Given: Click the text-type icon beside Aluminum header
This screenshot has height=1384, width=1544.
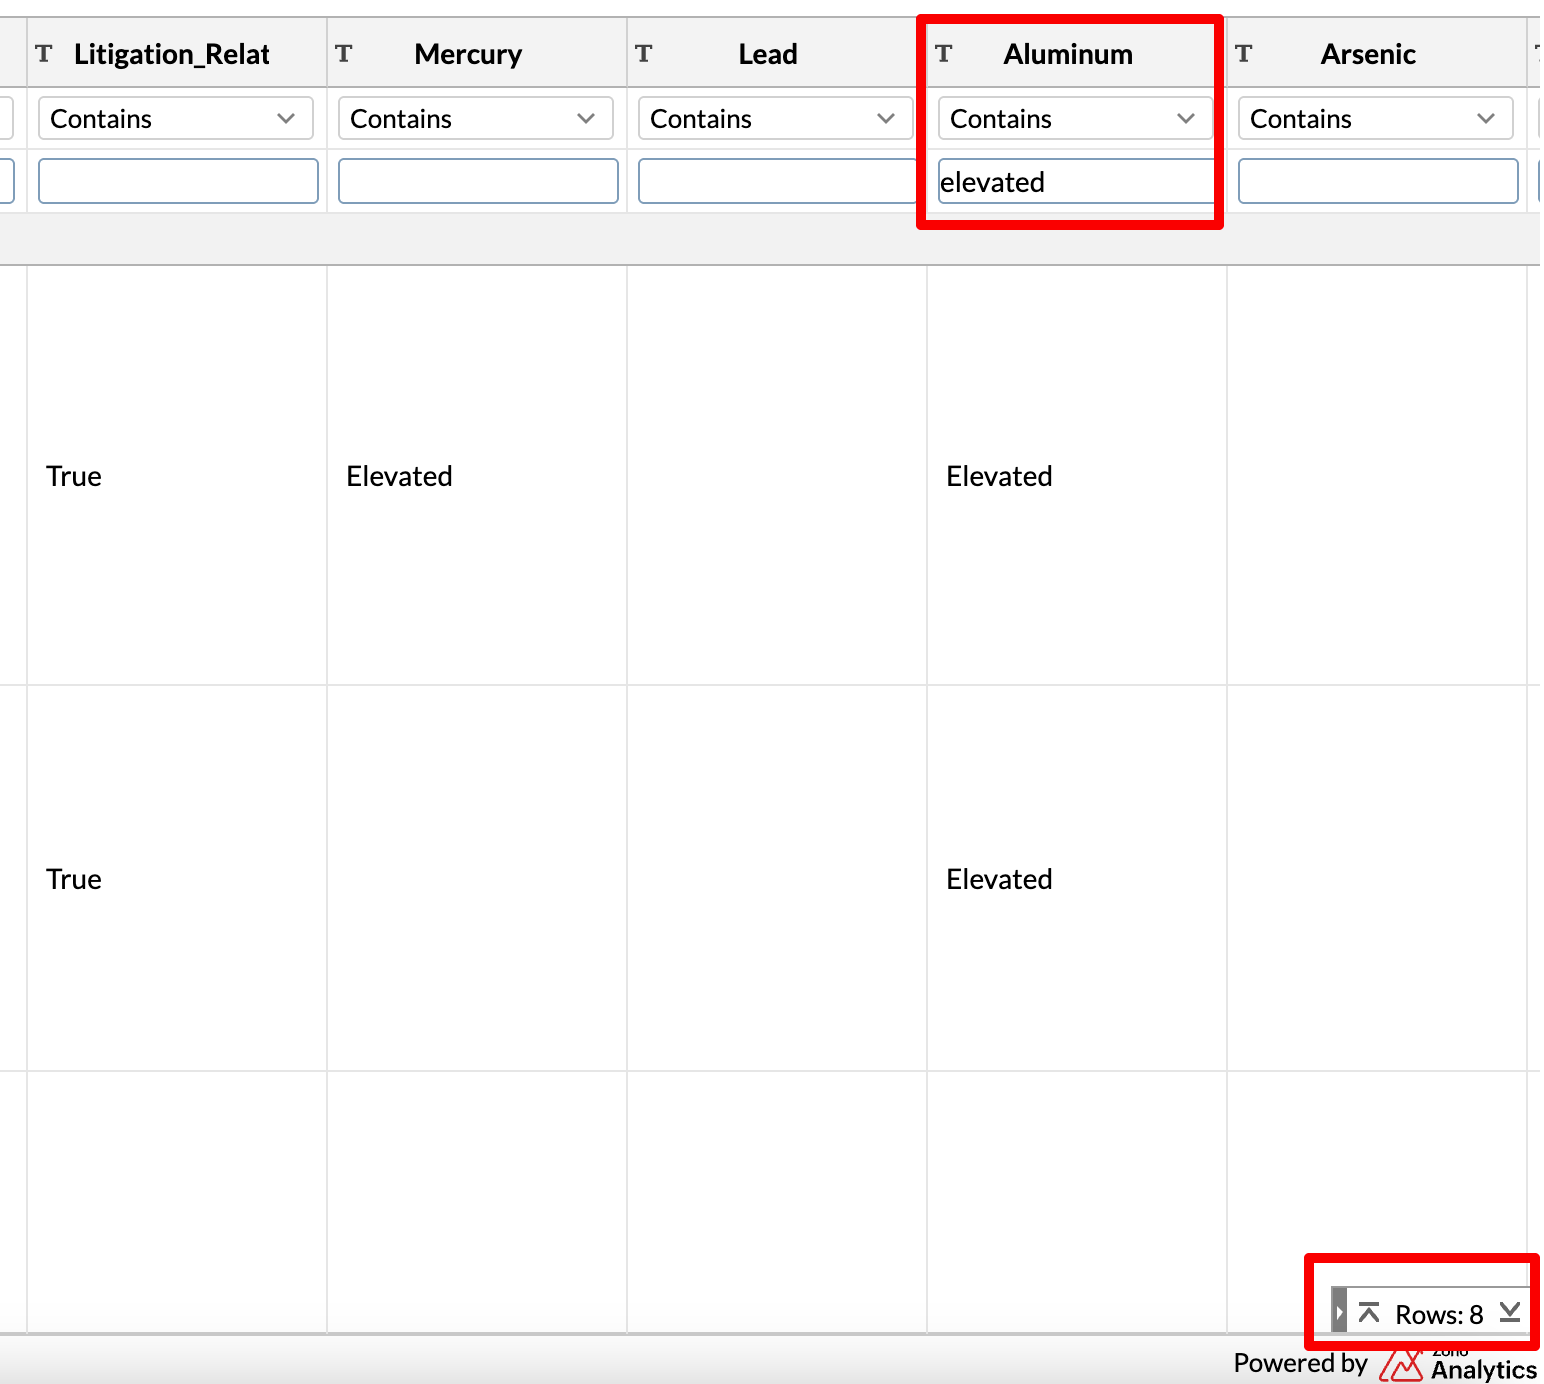Looking at the screenshot, I should (944, 53).
